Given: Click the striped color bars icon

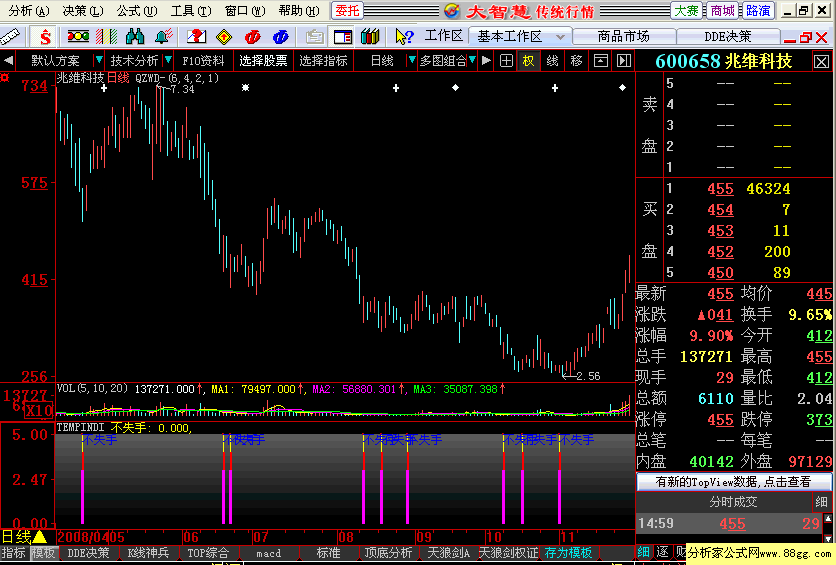Looking at the screenshot, I should (x=106, y=36).
